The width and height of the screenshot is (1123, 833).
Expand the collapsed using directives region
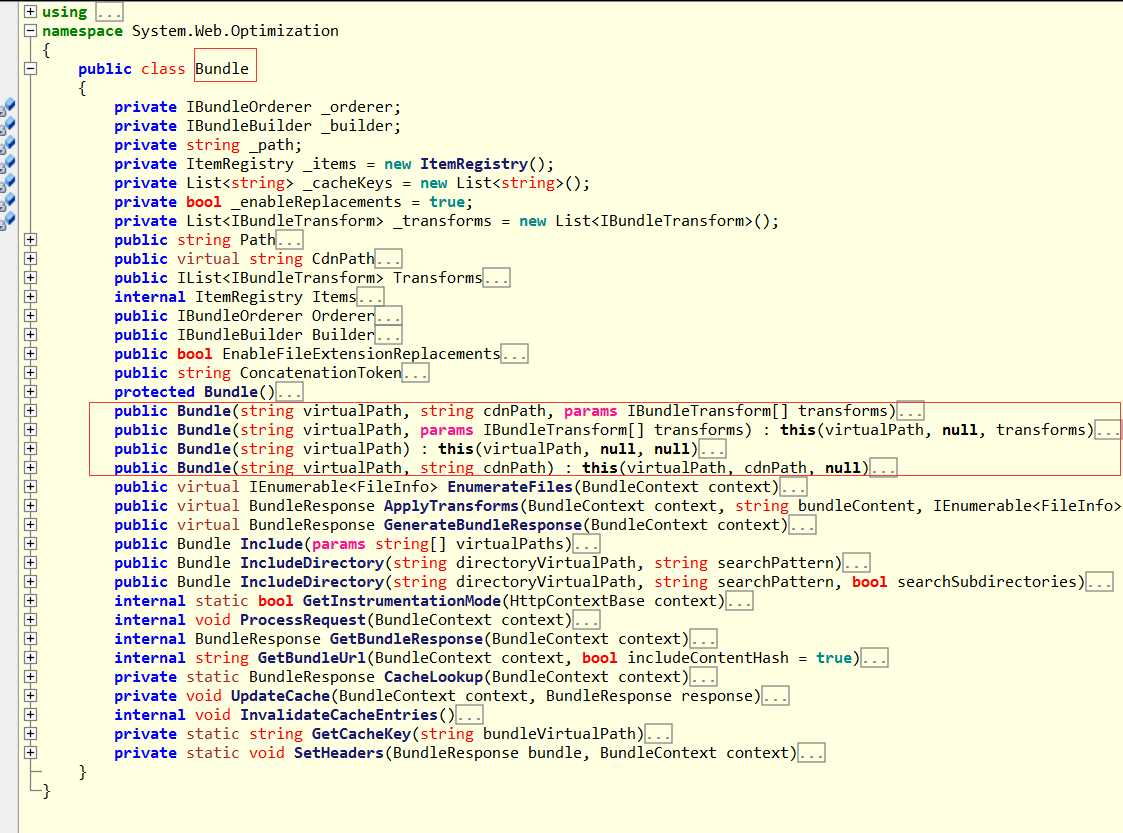tap(30, 11)
